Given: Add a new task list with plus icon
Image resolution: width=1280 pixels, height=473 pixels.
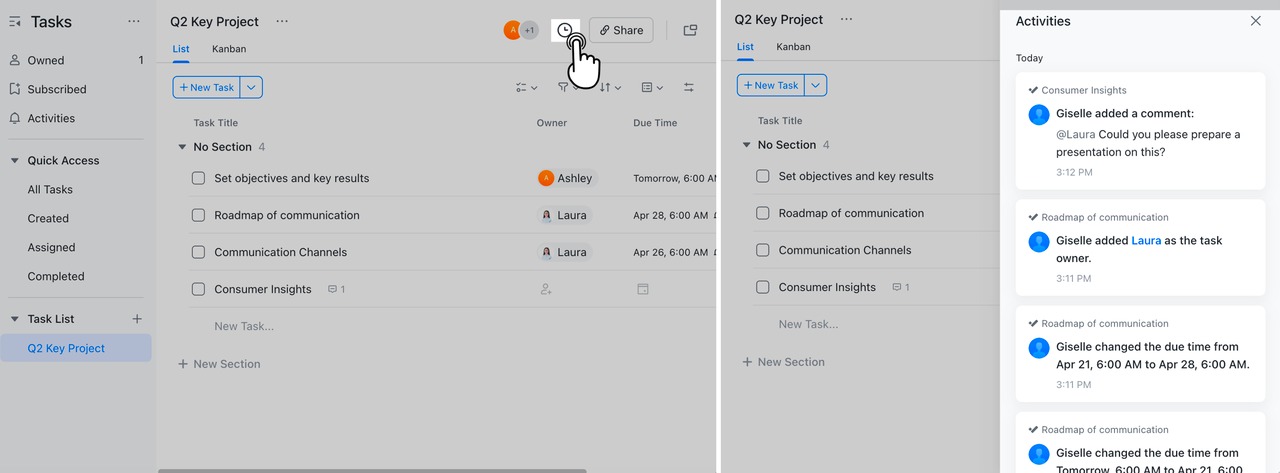Looking at the screenshot, I should [x=137, y=319].
